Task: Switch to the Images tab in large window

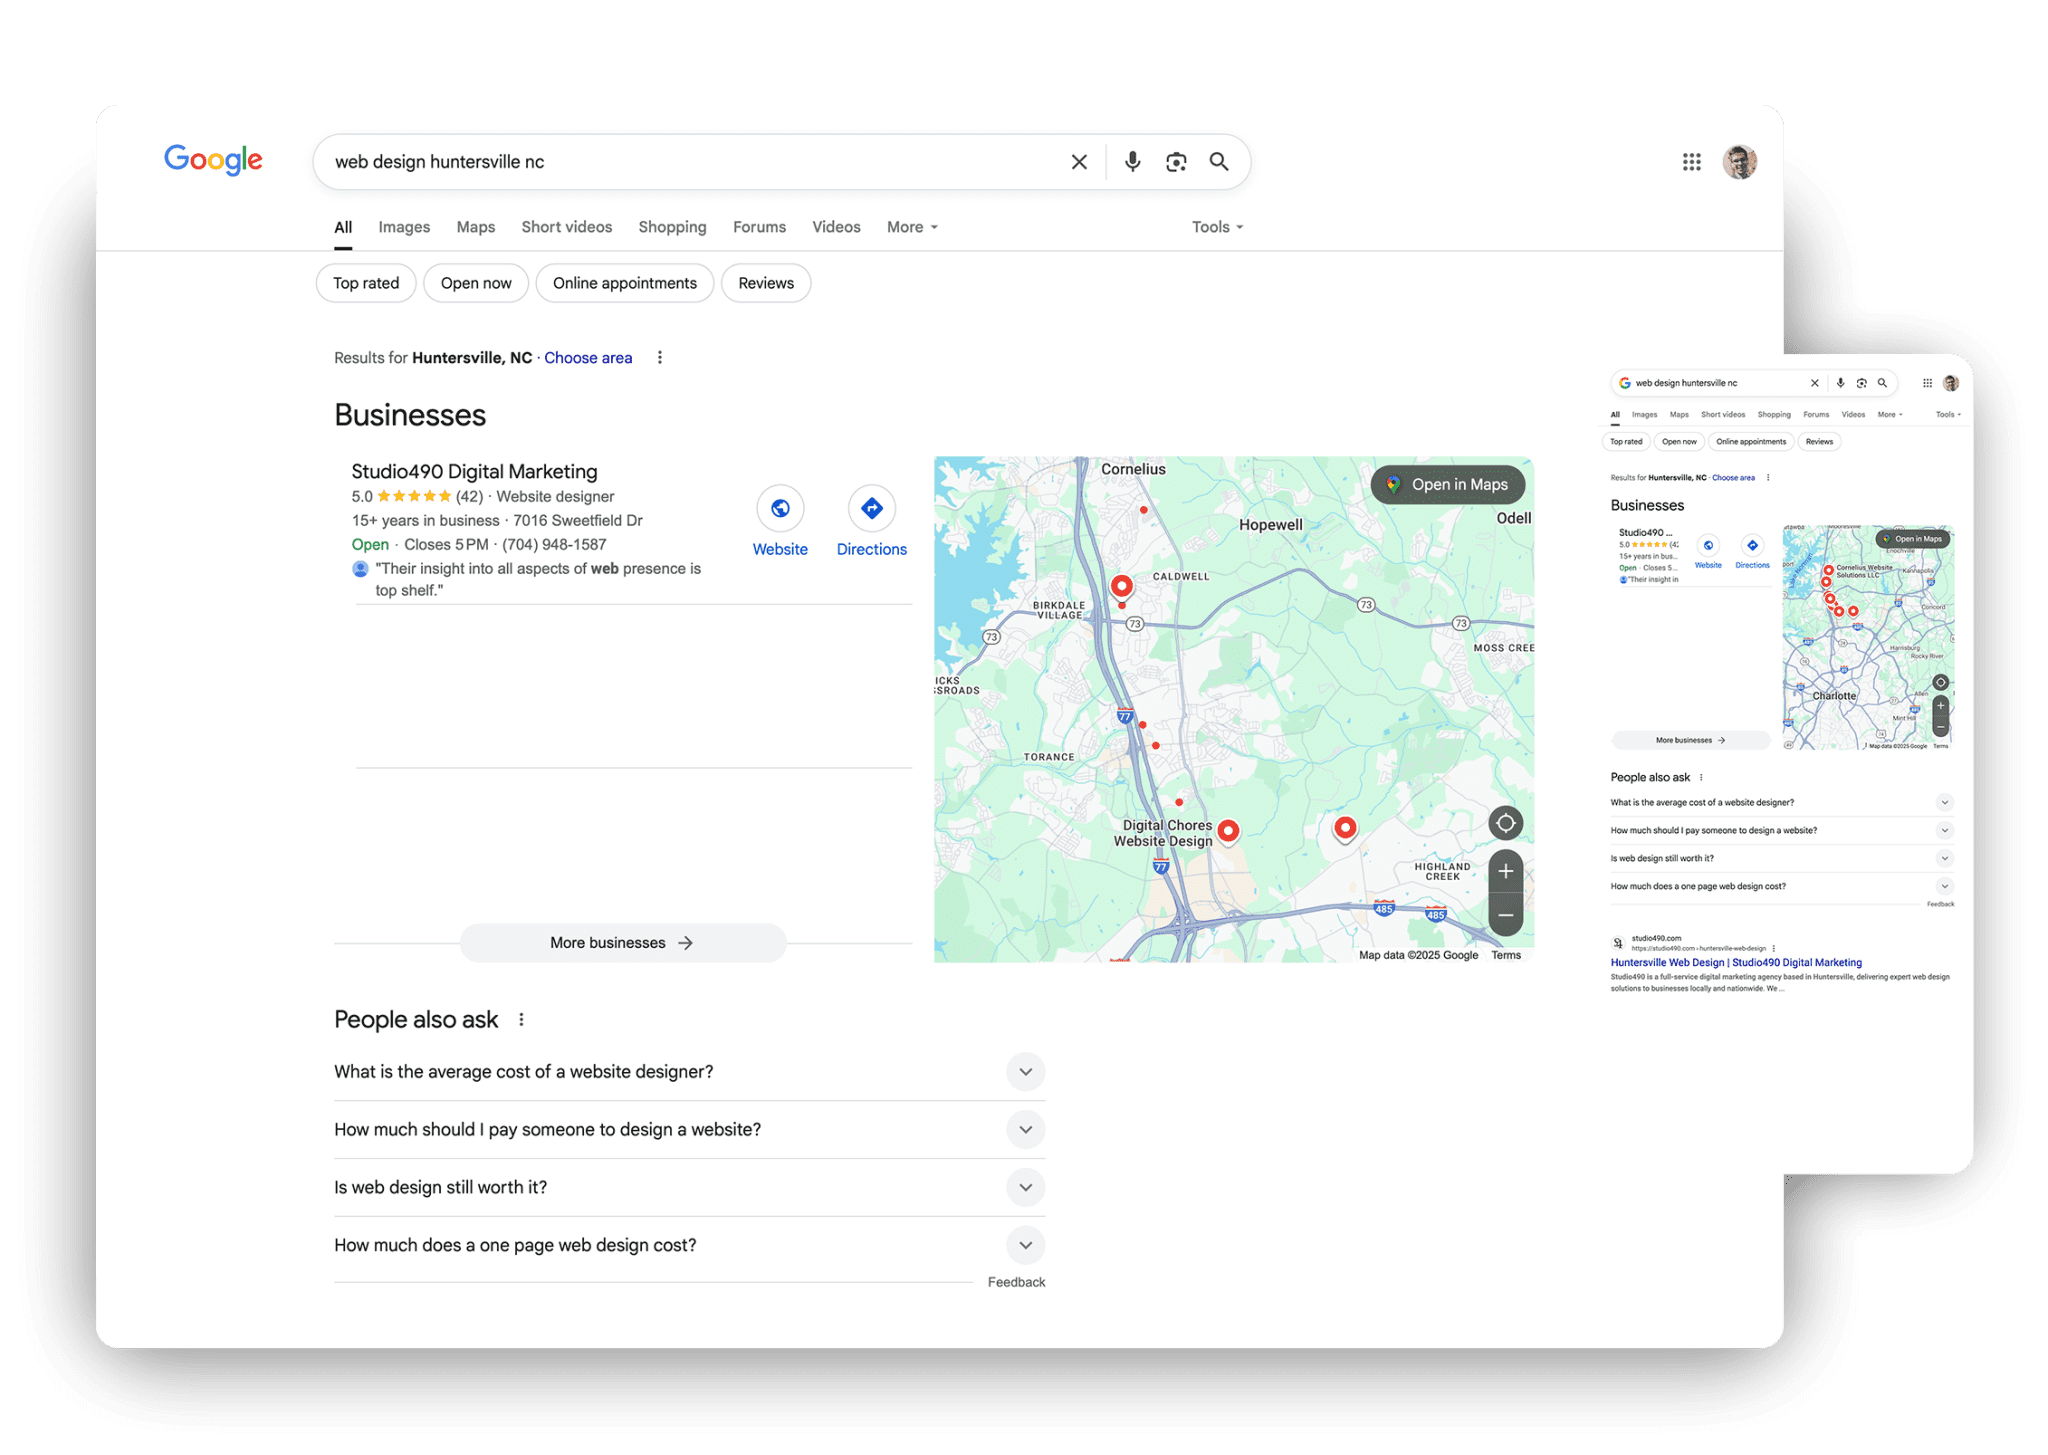Action: [x=404, y=227]
